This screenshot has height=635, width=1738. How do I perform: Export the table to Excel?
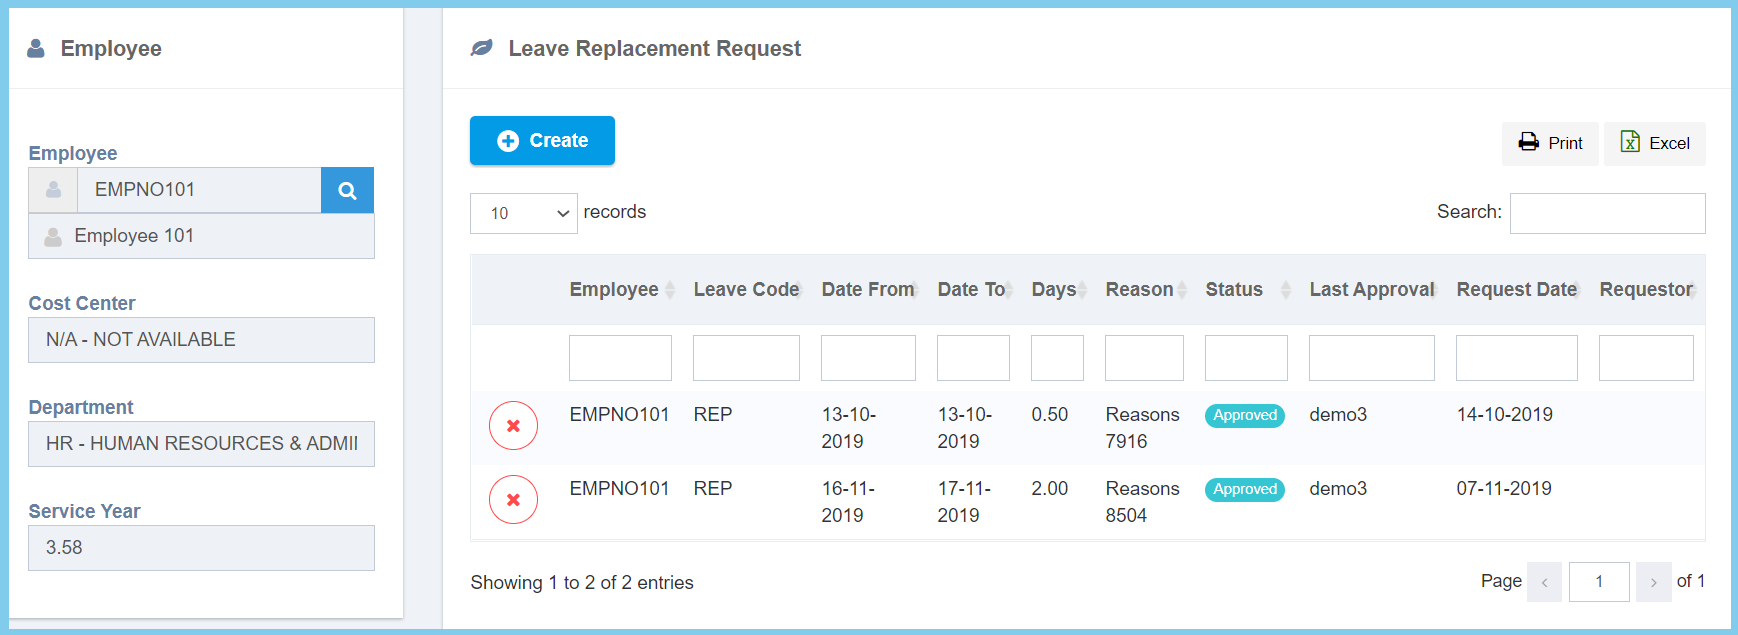pyautogui.click(x=1655, y=143)
